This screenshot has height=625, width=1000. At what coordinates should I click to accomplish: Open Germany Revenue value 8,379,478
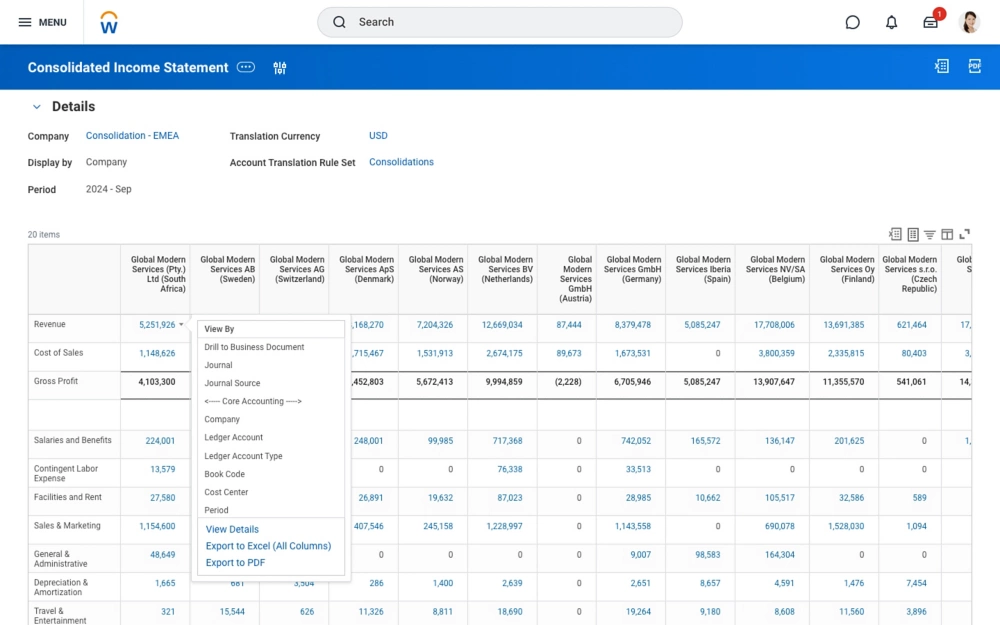(x=633, y=325)
